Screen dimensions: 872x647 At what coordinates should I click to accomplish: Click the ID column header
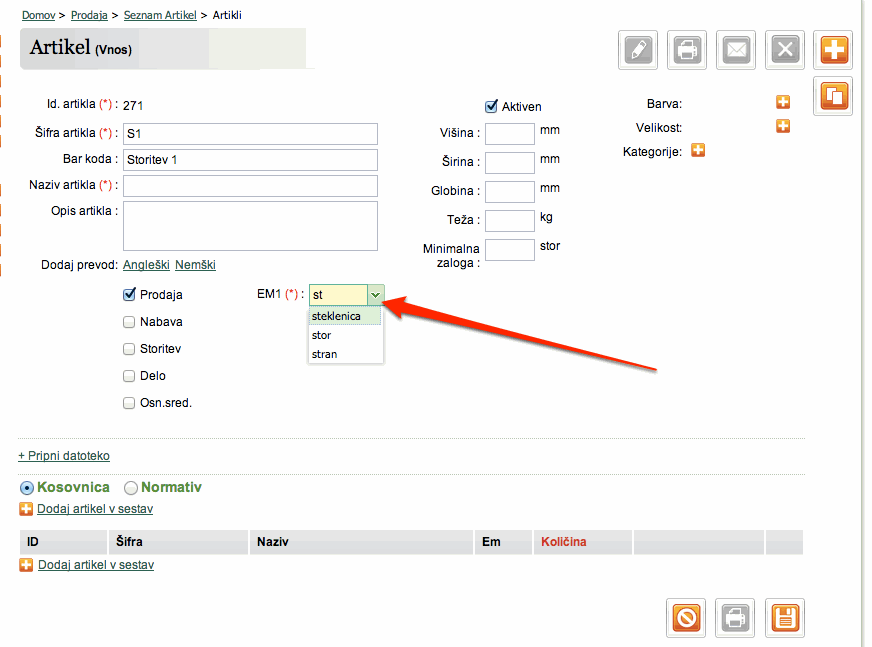[x=63, y=542]
